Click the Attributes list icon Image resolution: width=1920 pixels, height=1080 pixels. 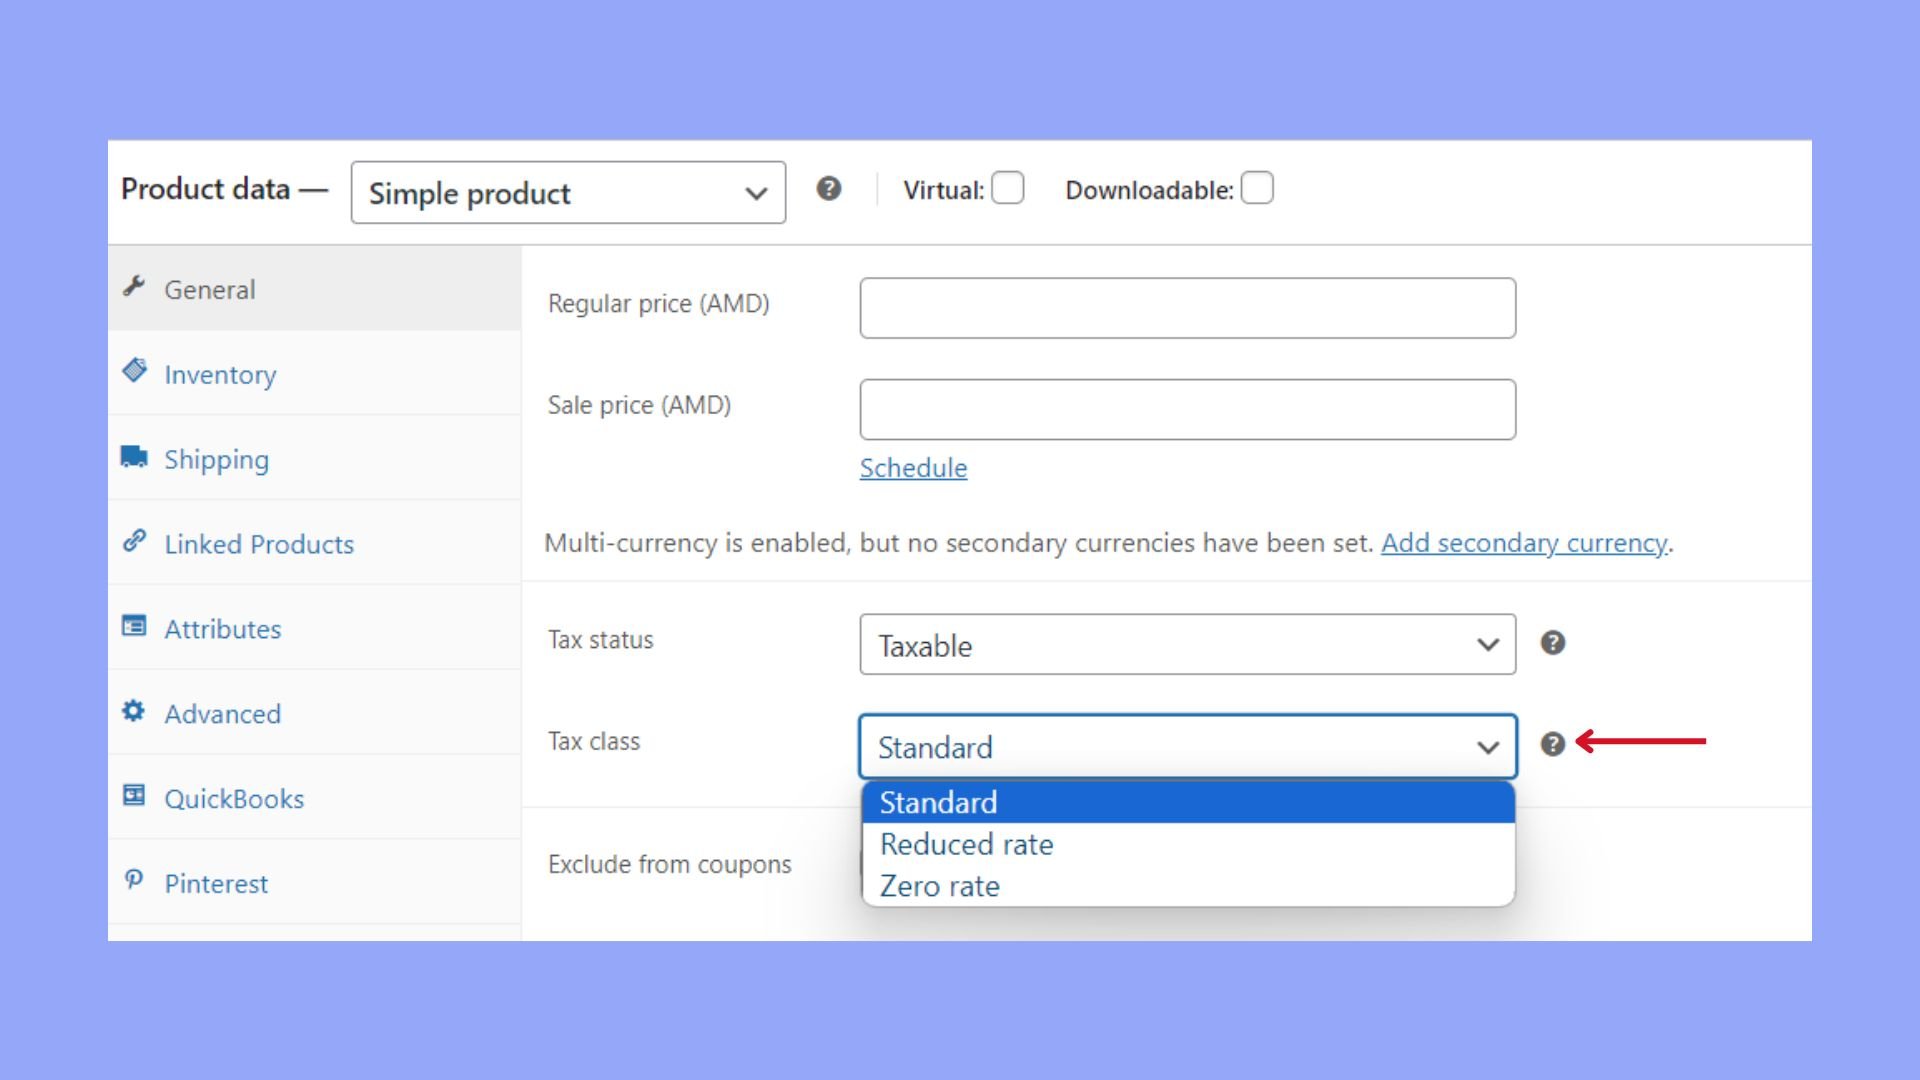(x=134, y=626)
